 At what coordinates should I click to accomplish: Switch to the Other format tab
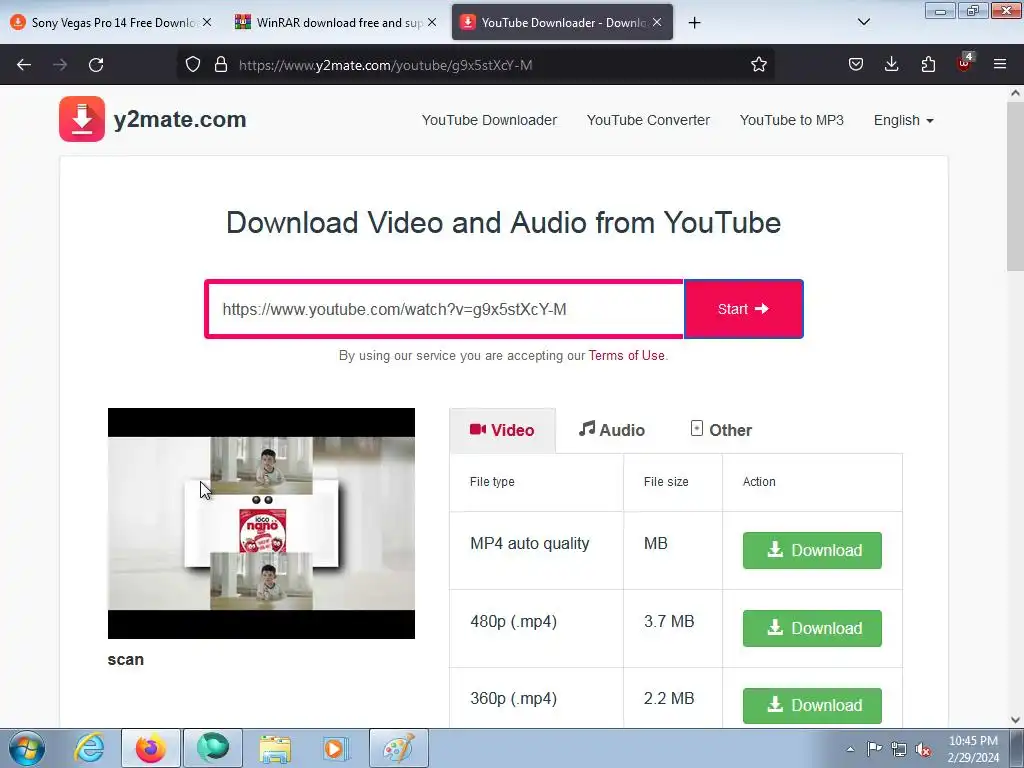721,430
